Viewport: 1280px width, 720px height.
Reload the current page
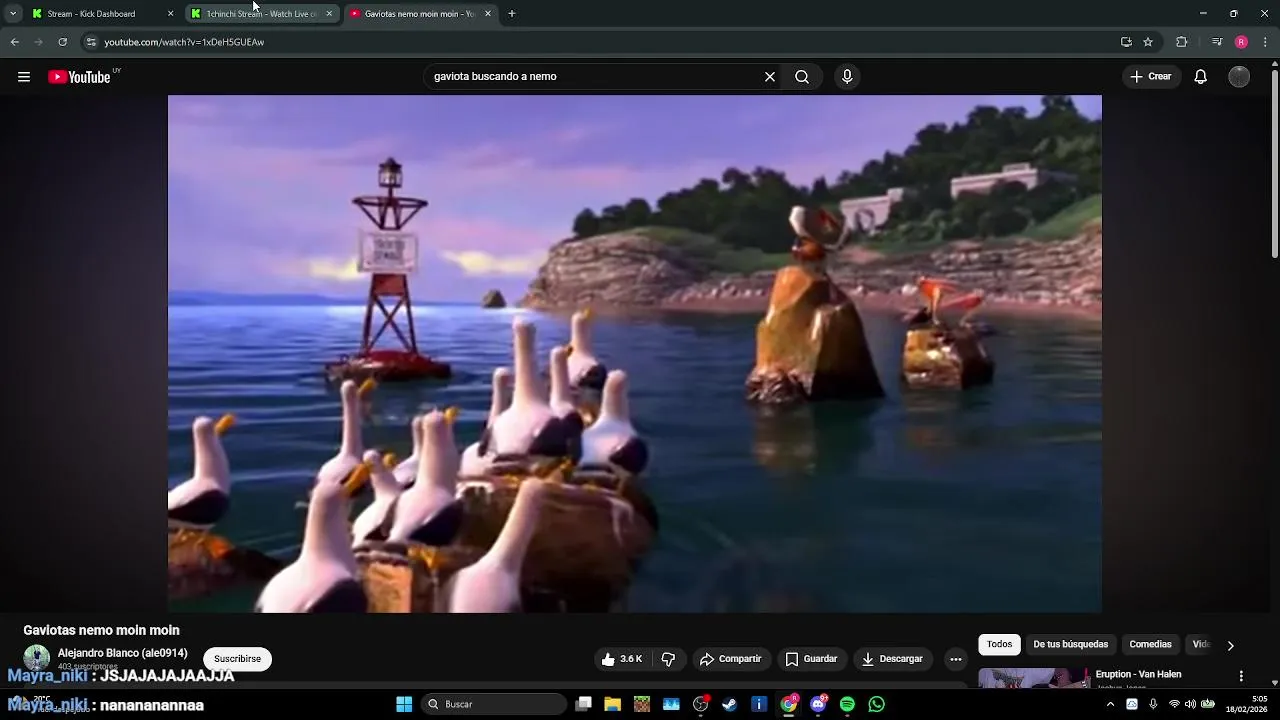click(62, 42)
